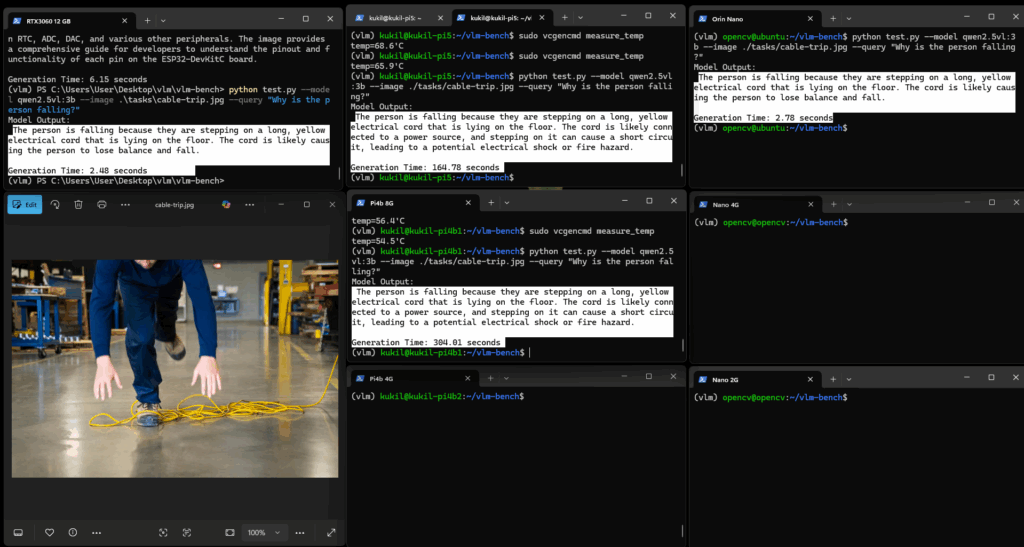Open new-tab dropdown in RTX3060 12 GB terminal

pyautogui.click(x=165, y=19)
